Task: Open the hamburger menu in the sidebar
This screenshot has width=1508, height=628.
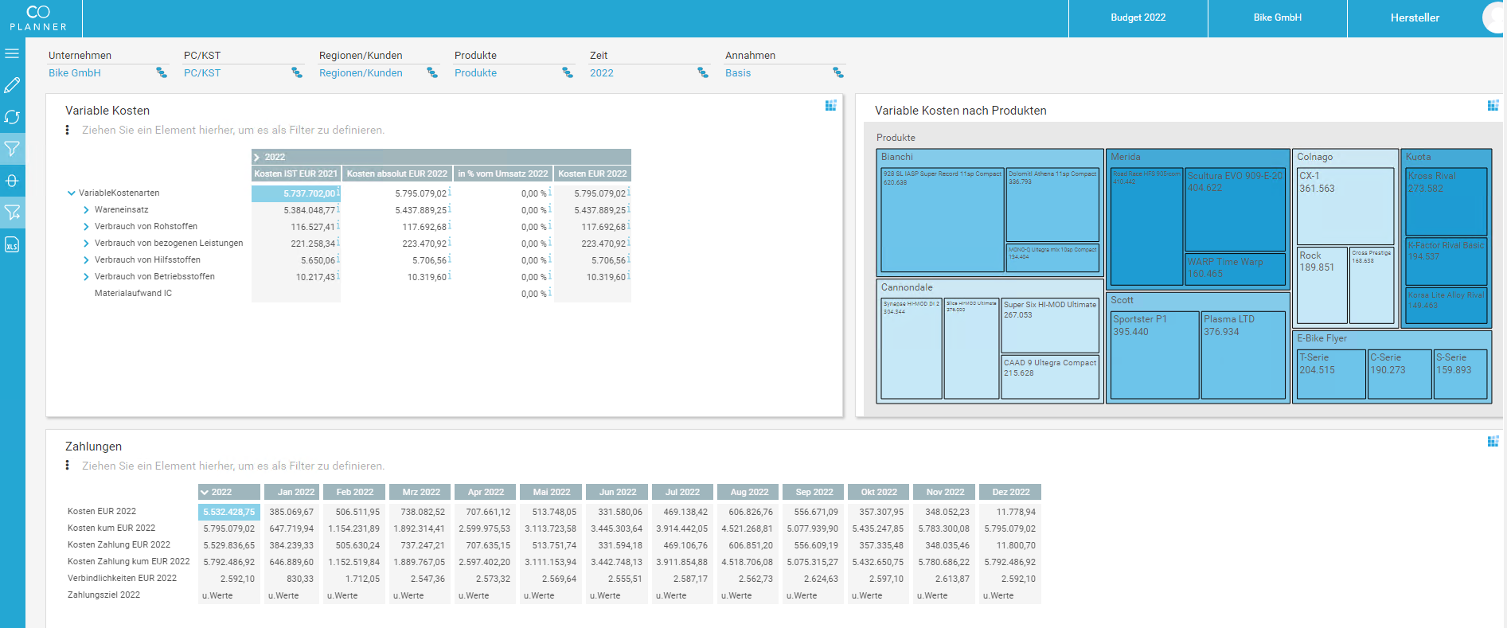Action: [x=12, y=53]
